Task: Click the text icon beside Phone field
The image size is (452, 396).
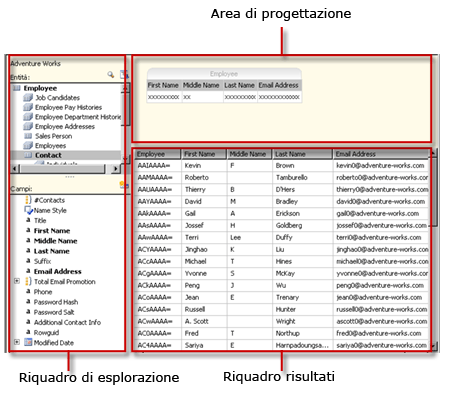Action: [28, 292]
